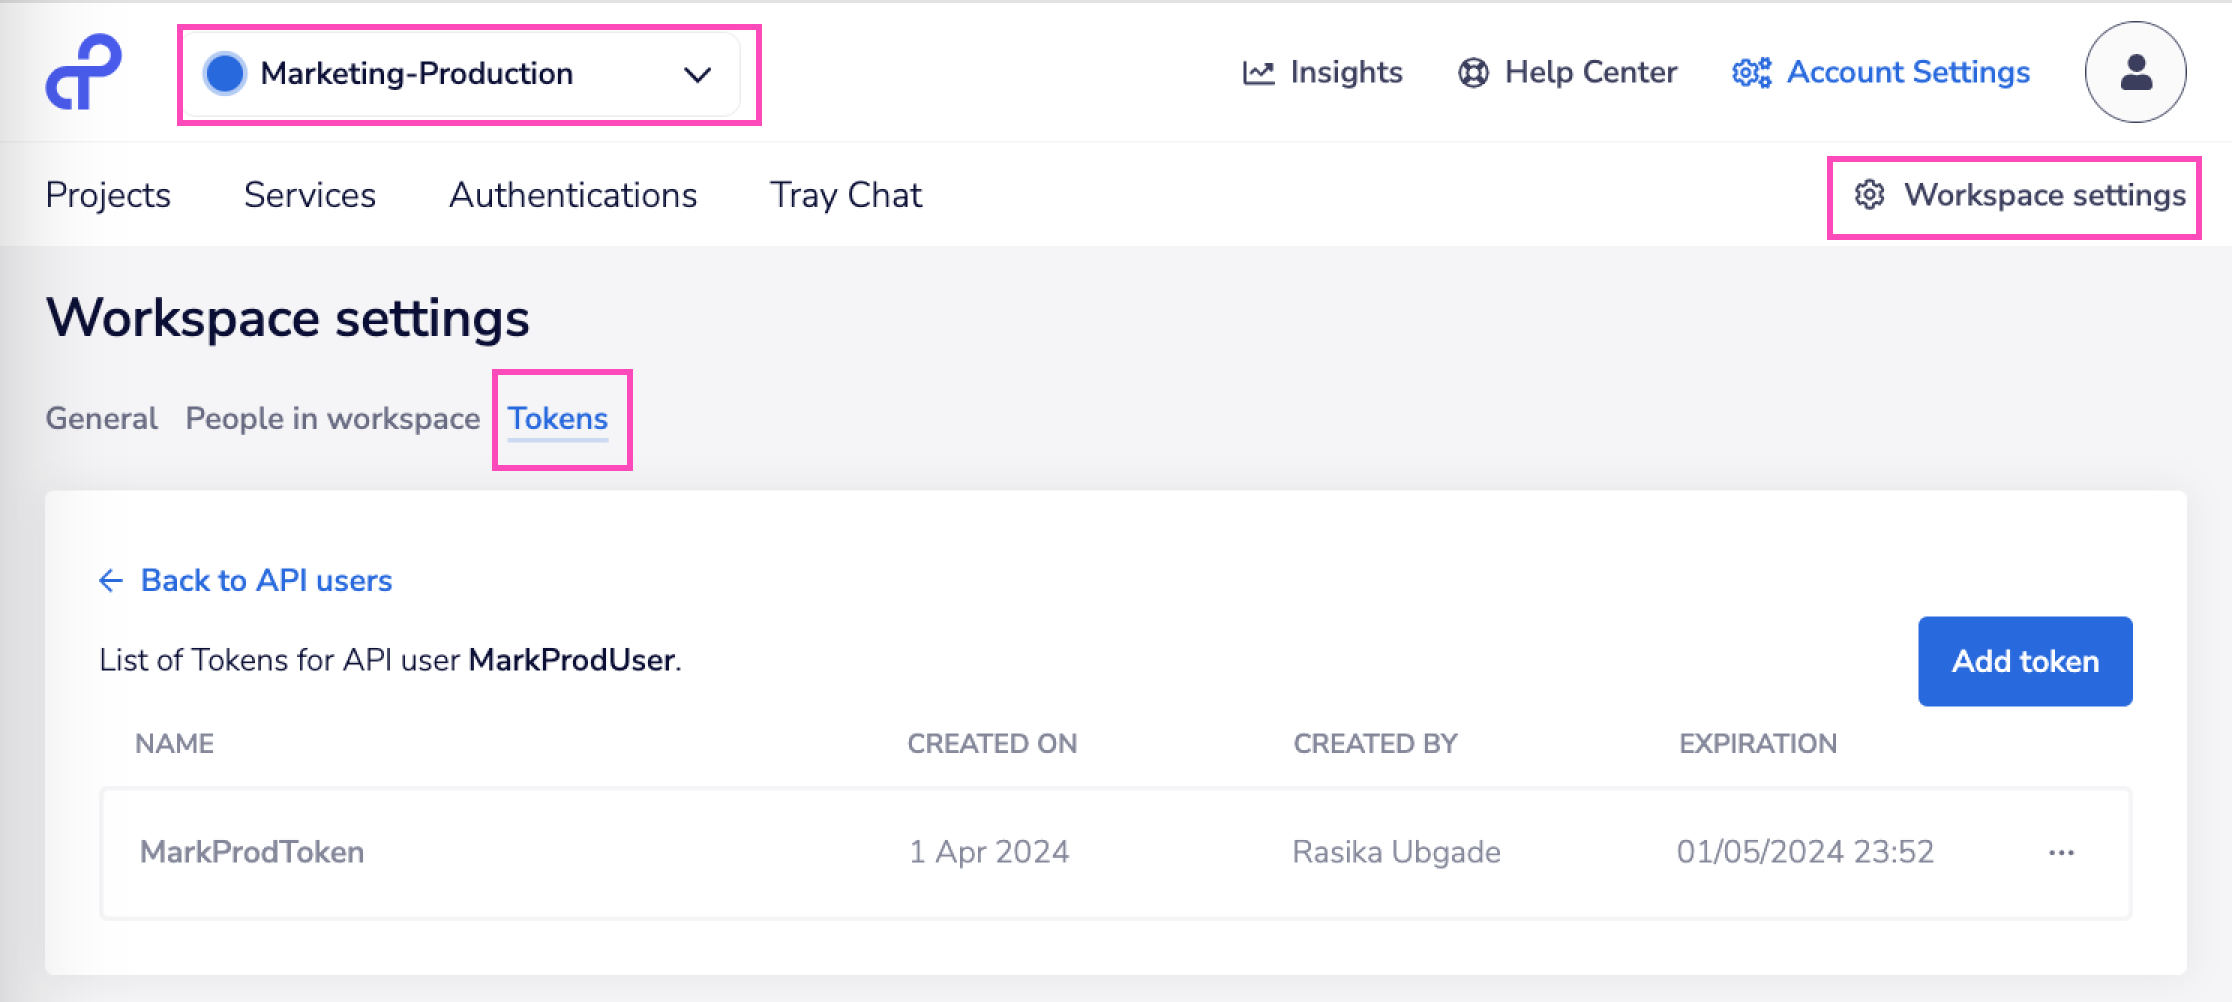The height and width of the screenshot is (1002, 2232).
Task: Click the Tray logo icon
Action: [84, 72]
